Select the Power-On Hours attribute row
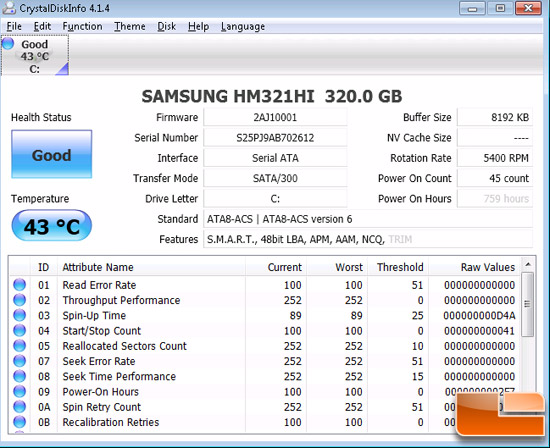The height and width of the screenshot is (448, 550). click(x=265, y=392)
